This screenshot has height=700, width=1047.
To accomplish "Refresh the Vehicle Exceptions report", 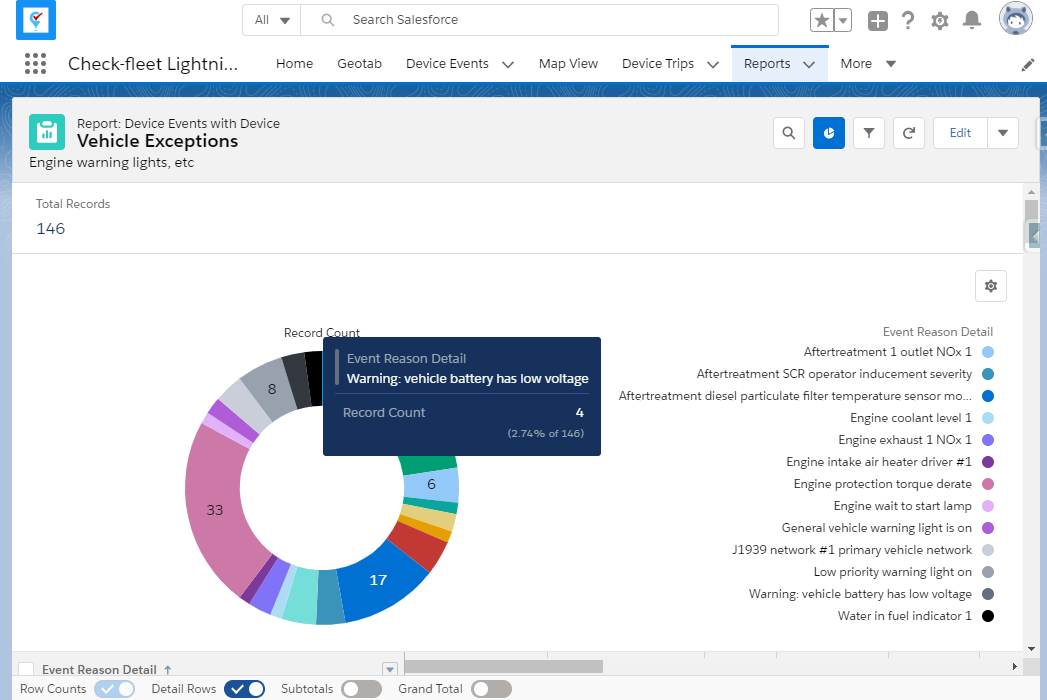I will pos(908,132).
